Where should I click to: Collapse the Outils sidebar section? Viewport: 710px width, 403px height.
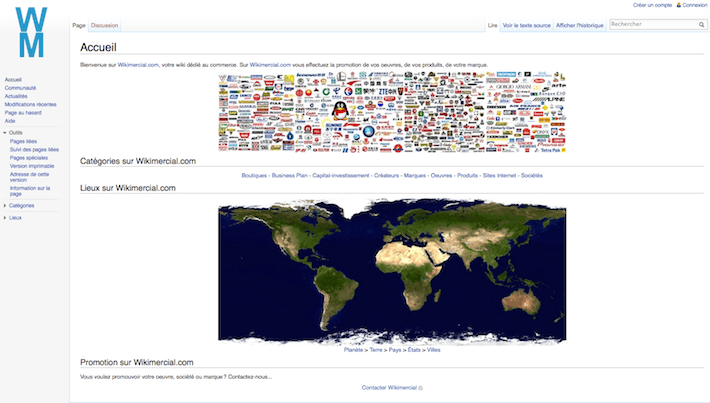[5, 133]
